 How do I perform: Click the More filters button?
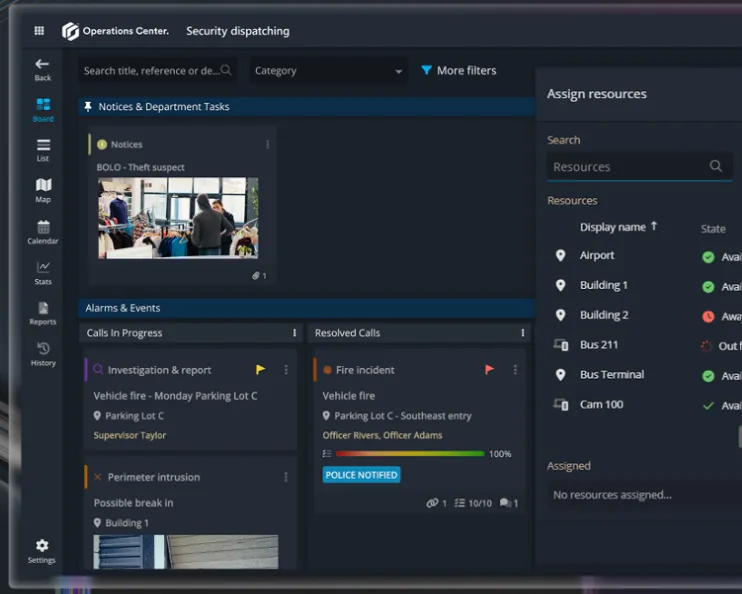(458, 71)
